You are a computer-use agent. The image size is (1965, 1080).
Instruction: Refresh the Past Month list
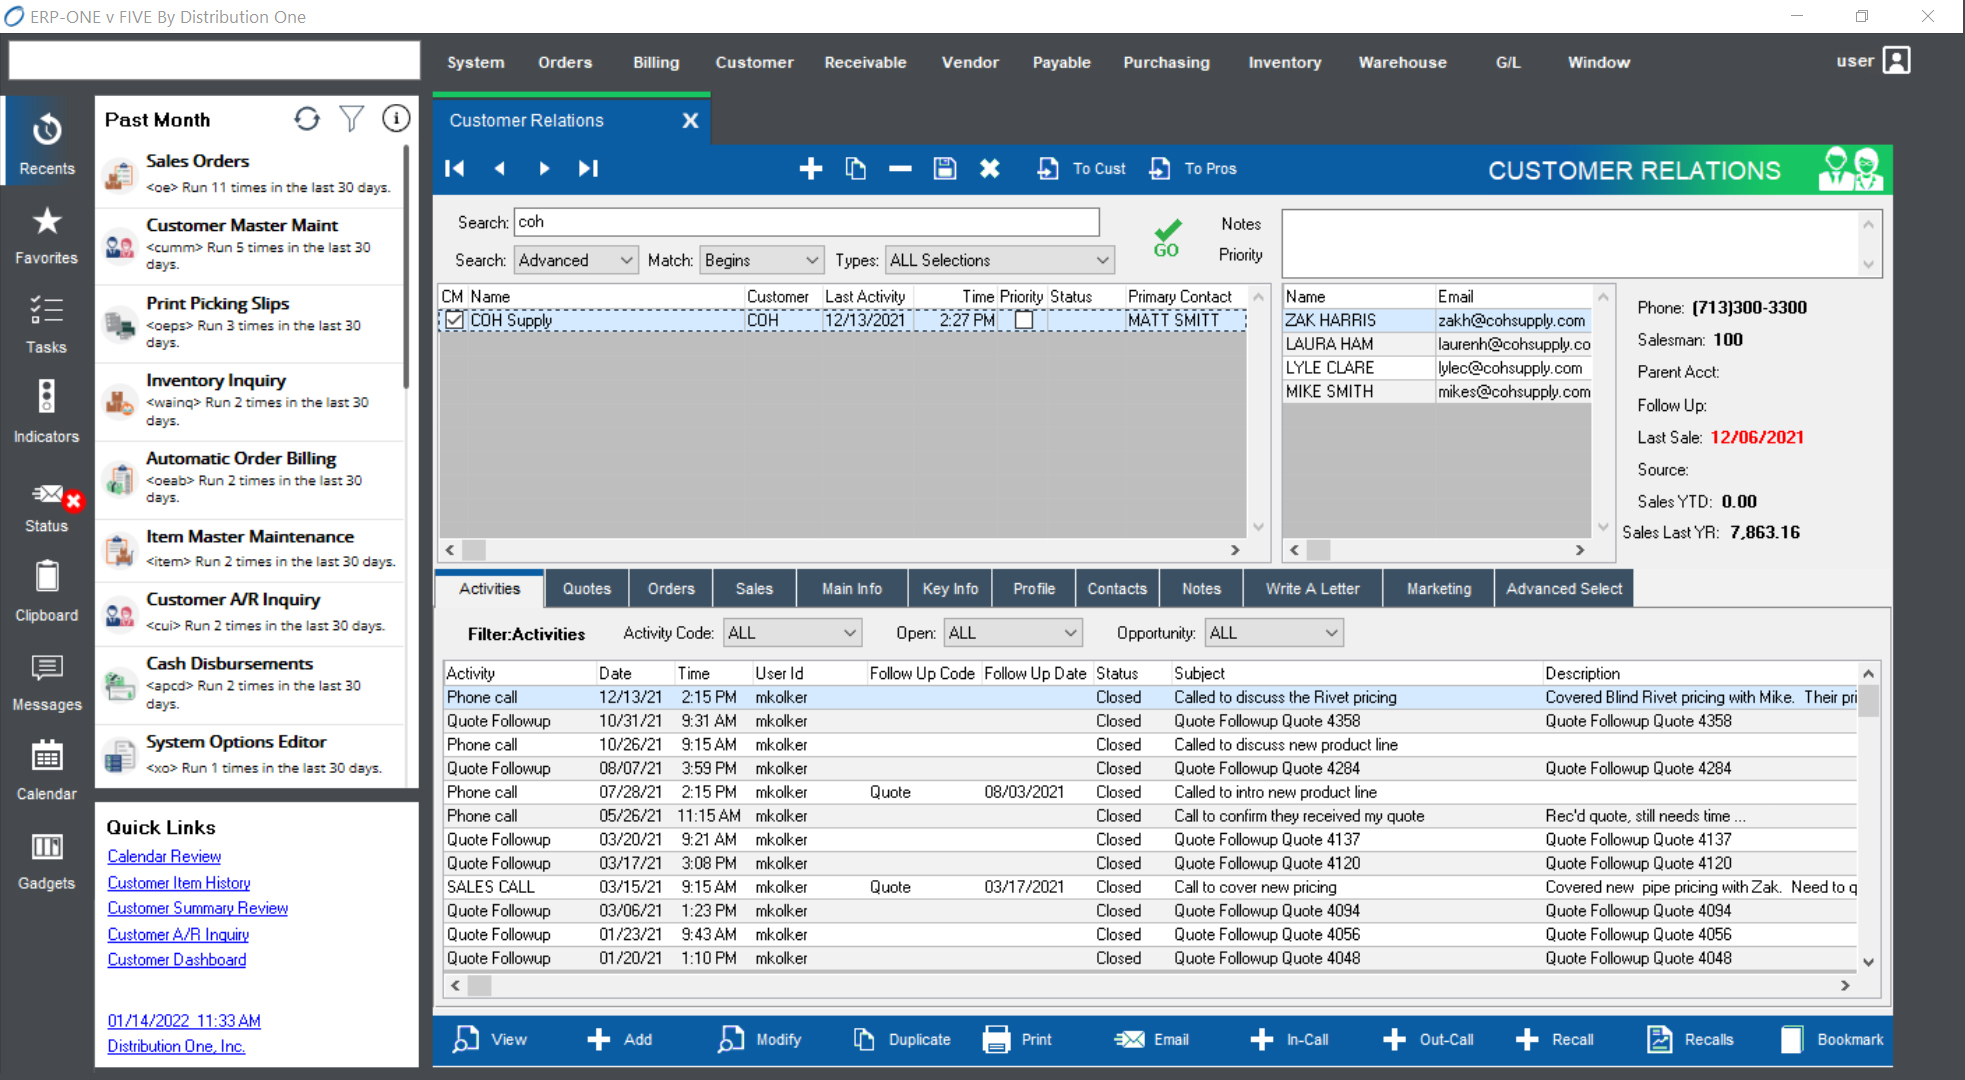click(307, 119)
